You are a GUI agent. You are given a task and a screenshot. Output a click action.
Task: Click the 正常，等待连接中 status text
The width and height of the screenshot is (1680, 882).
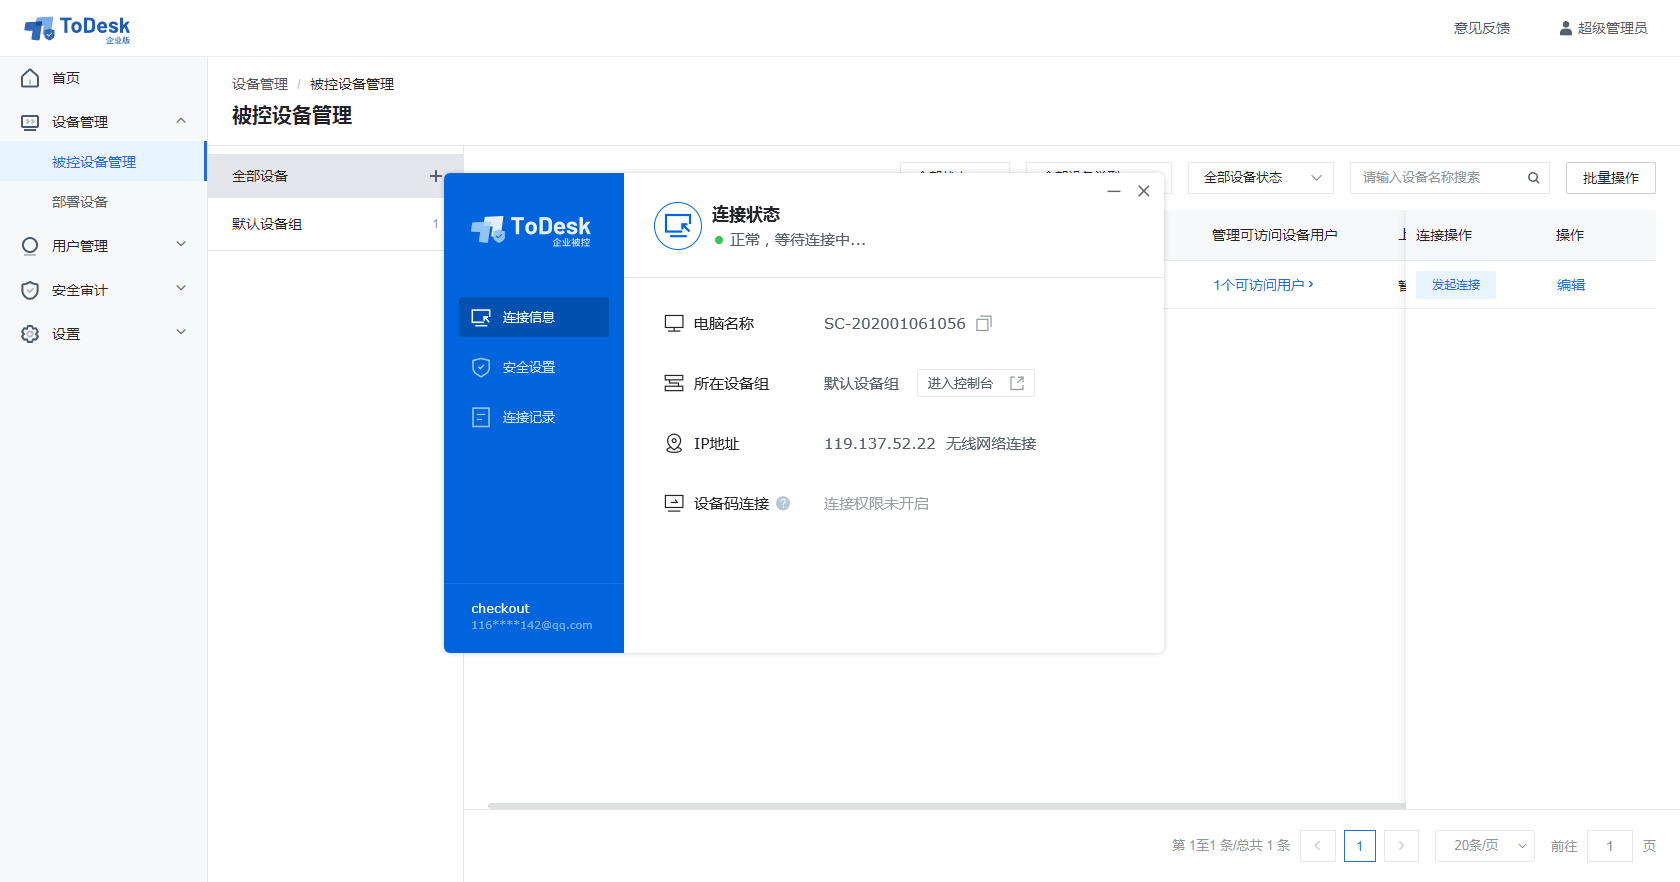pyautogui.click(x=798, y=240)
